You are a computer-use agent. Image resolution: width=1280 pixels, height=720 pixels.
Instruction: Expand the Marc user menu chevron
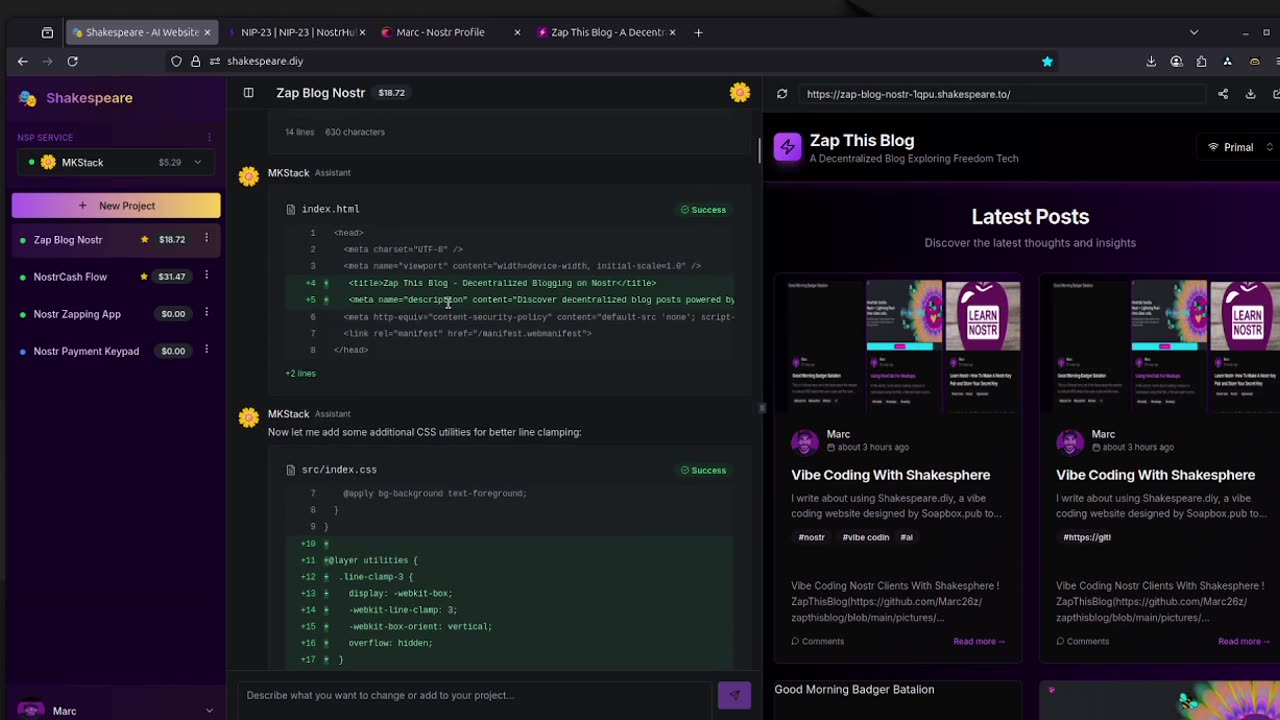tap(209, 711)
